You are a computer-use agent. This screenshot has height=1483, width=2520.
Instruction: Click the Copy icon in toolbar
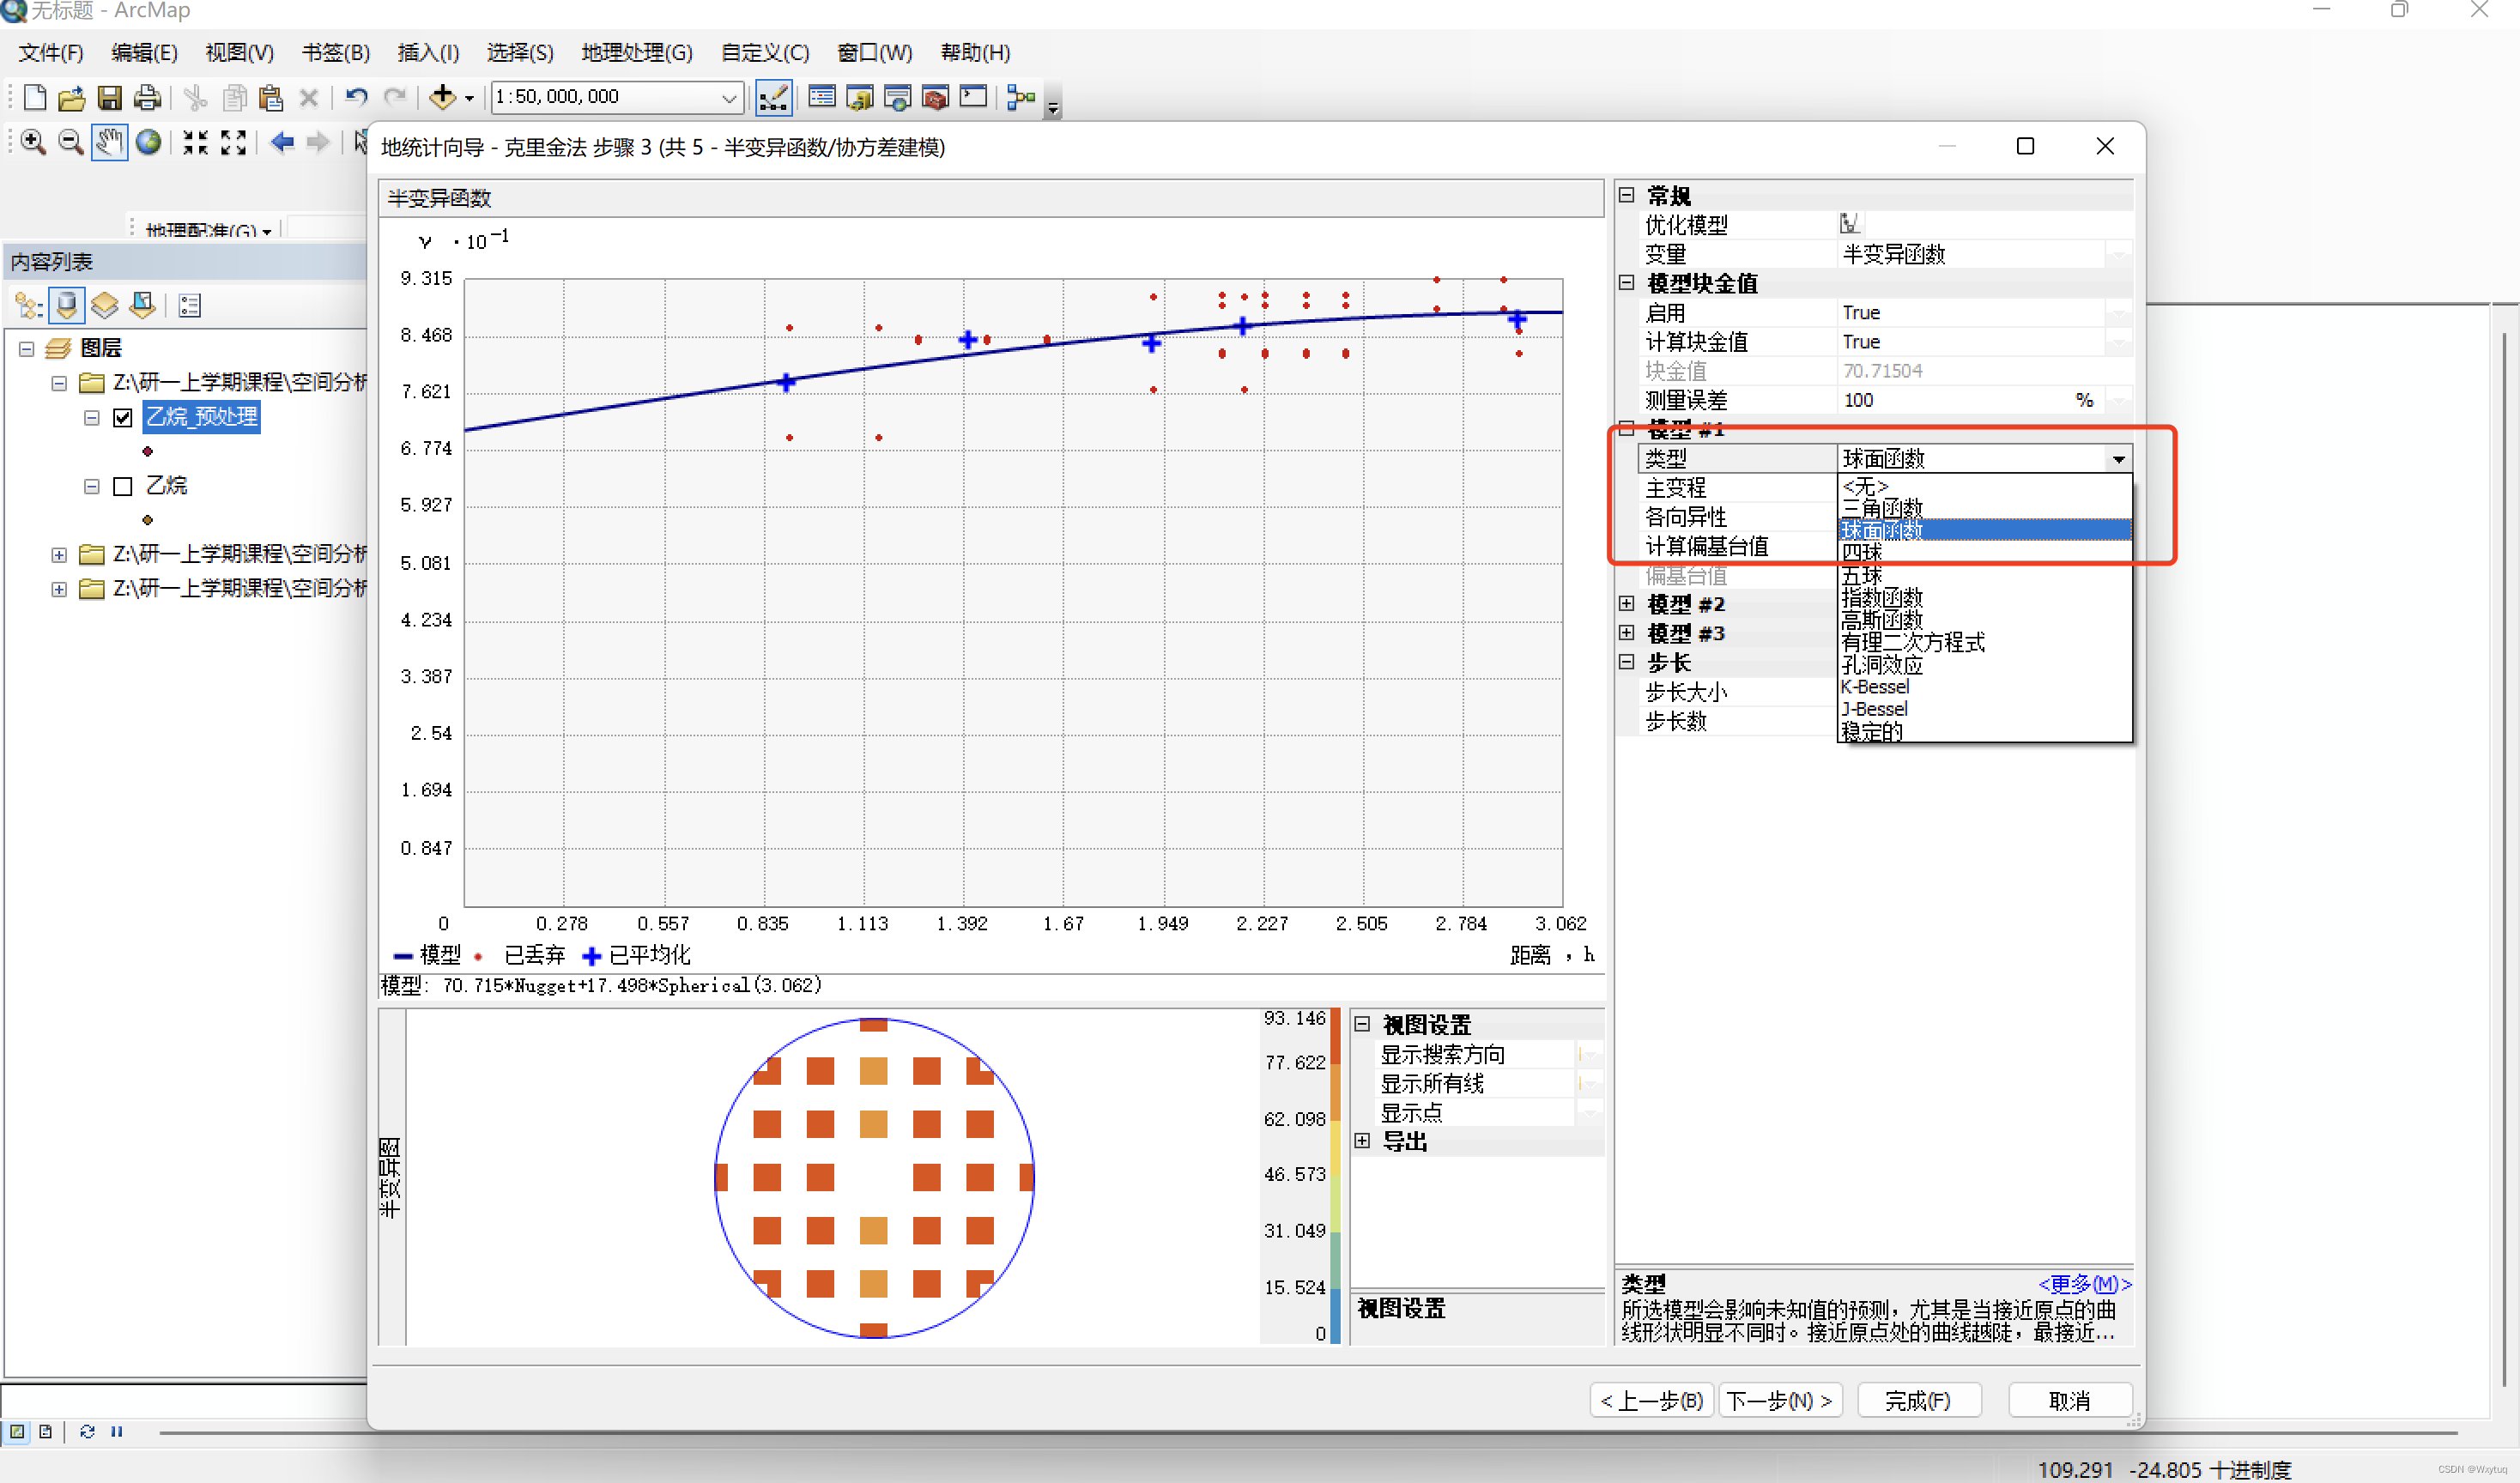click(234, 97)
